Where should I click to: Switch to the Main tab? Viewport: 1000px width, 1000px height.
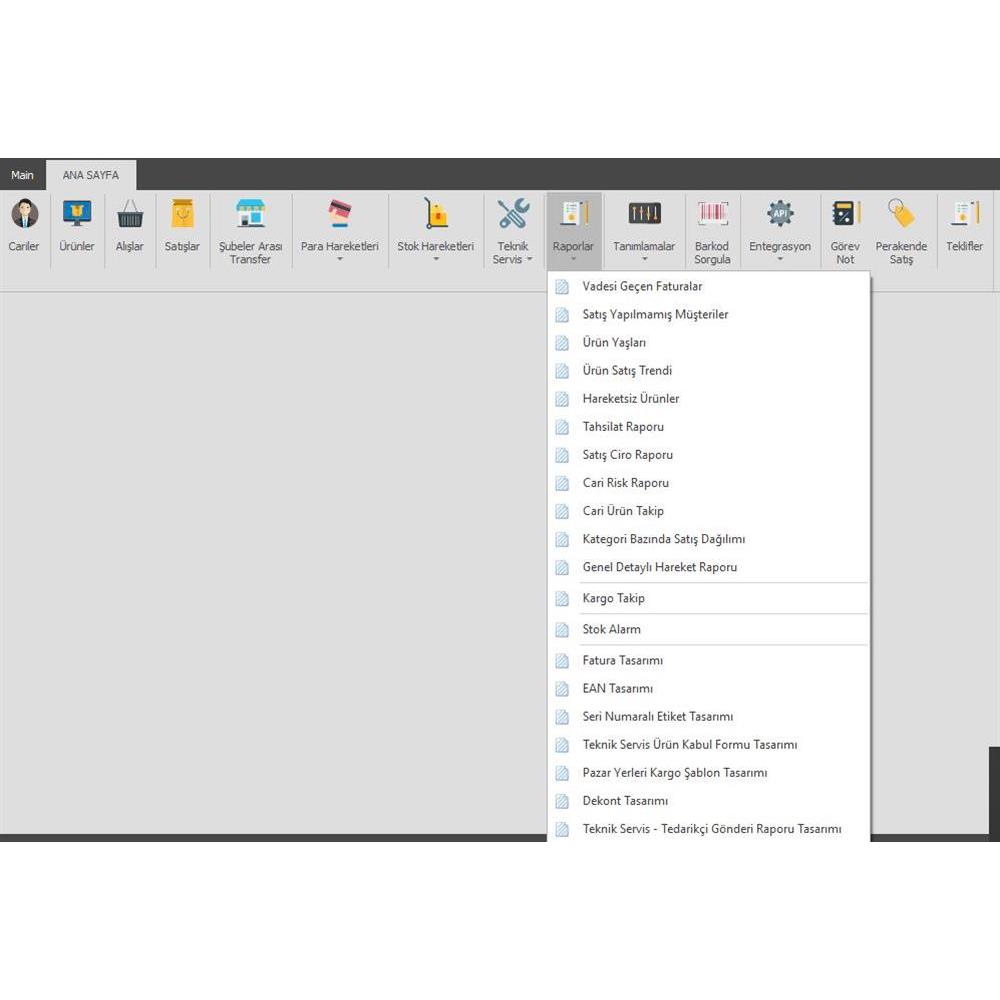[22, 175]
